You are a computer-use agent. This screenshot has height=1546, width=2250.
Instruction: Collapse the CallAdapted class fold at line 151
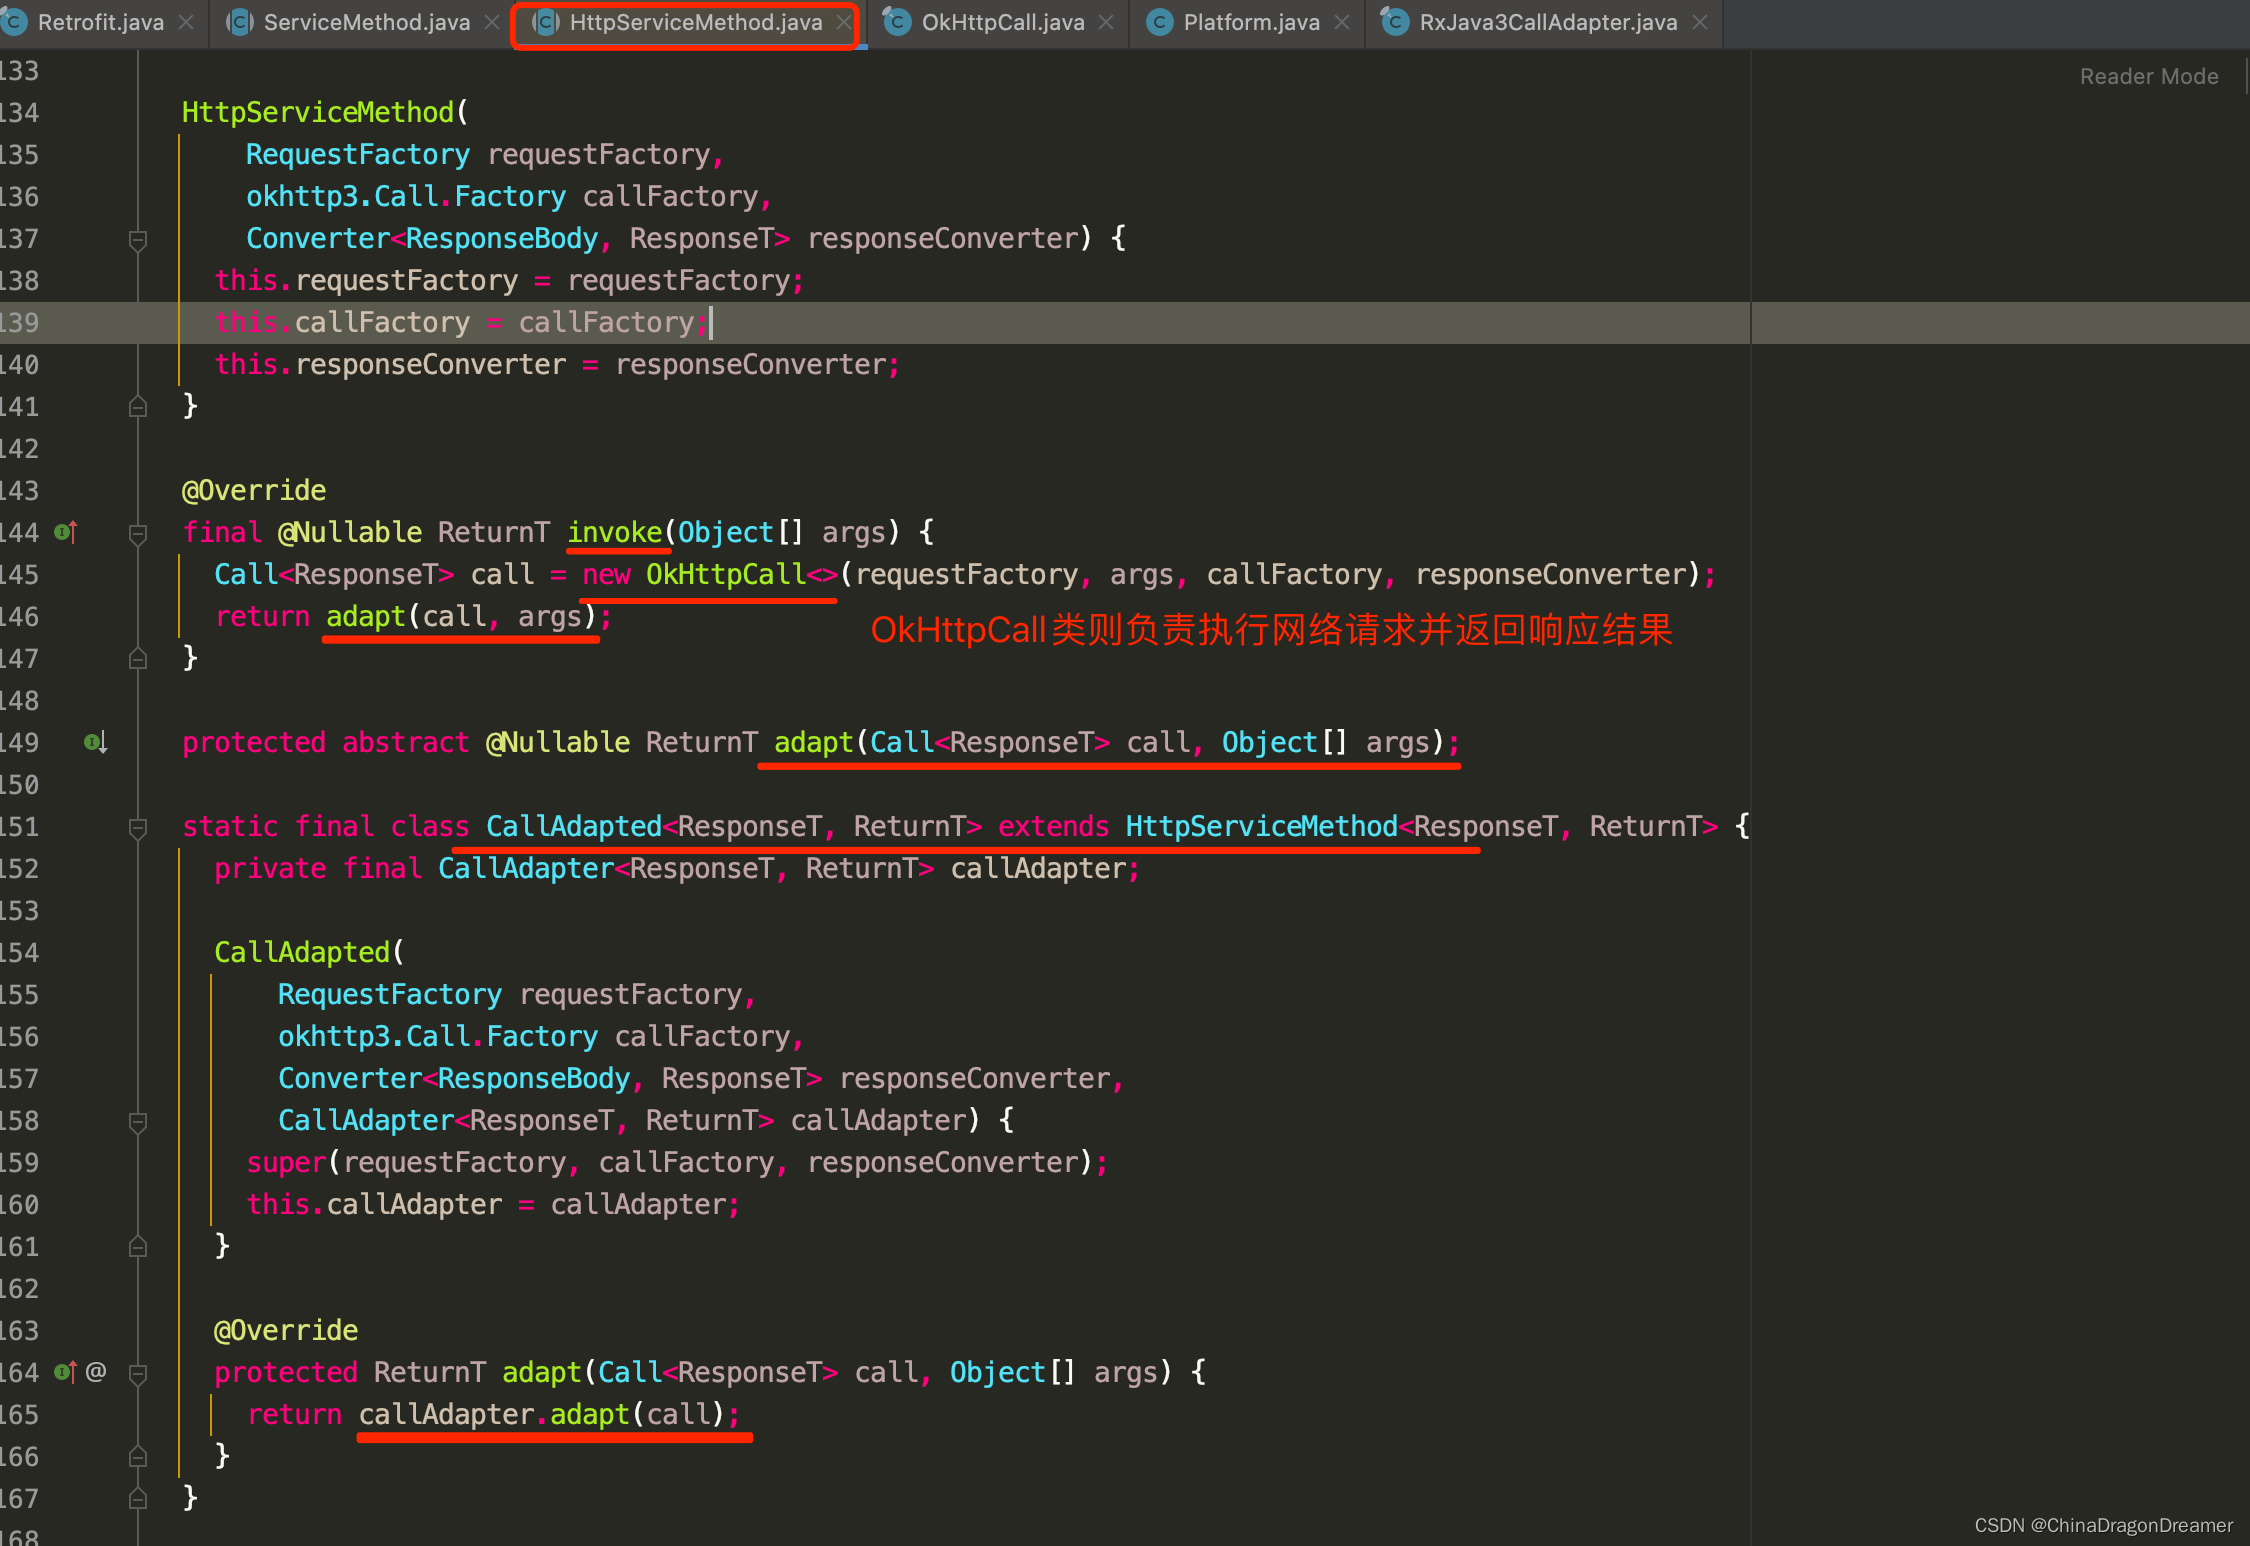point(138,828)
